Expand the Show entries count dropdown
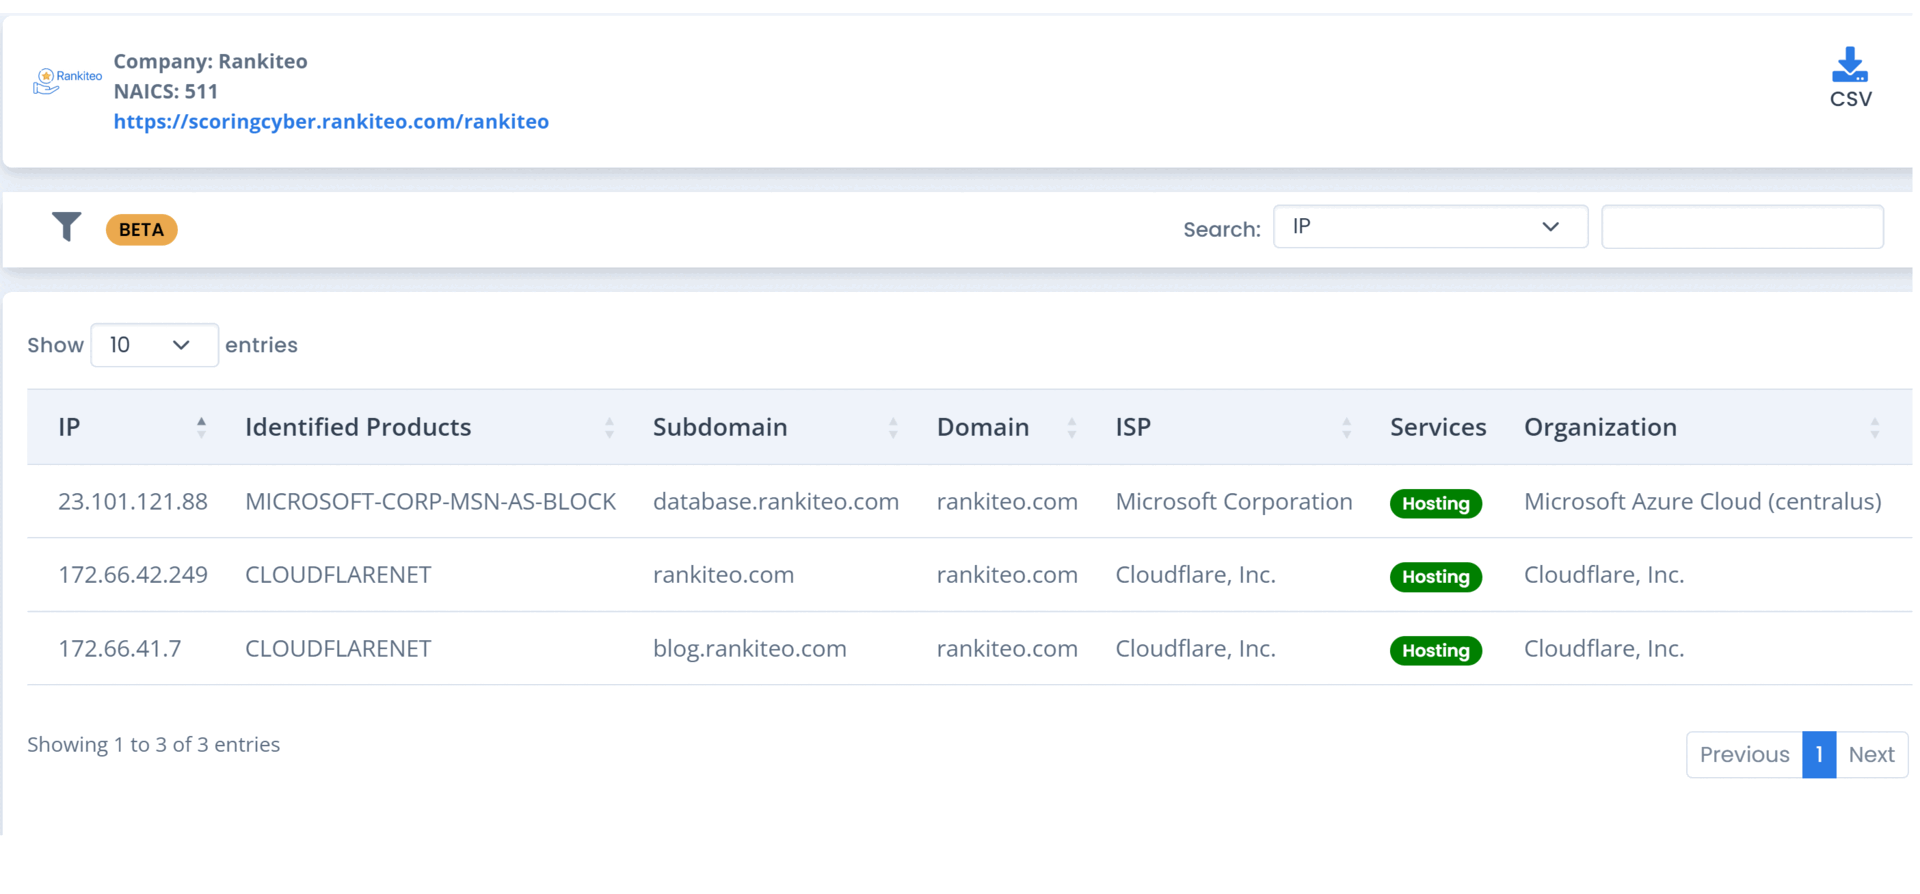The image size is (1920, 894). [154, 345]
